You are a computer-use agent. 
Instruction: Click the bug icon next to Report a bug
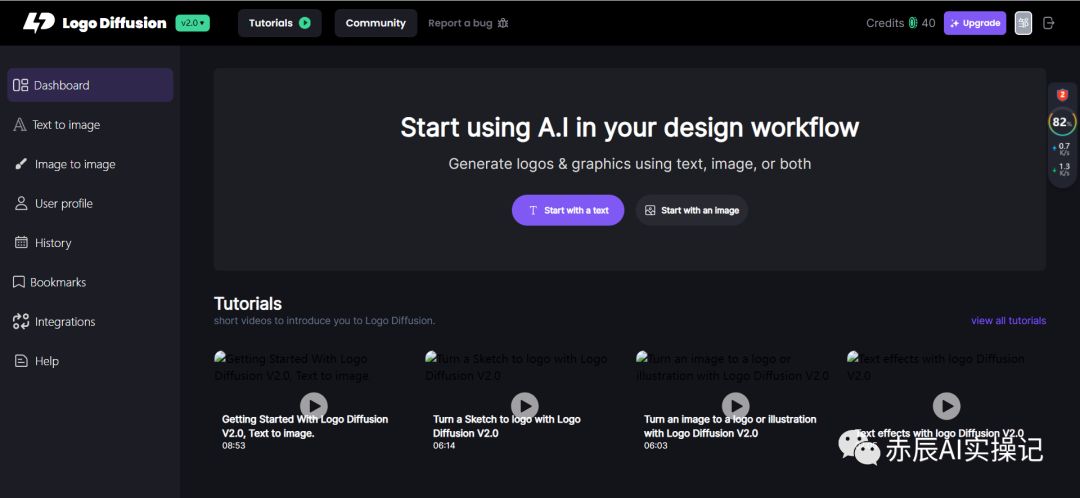tap(503, 23)
